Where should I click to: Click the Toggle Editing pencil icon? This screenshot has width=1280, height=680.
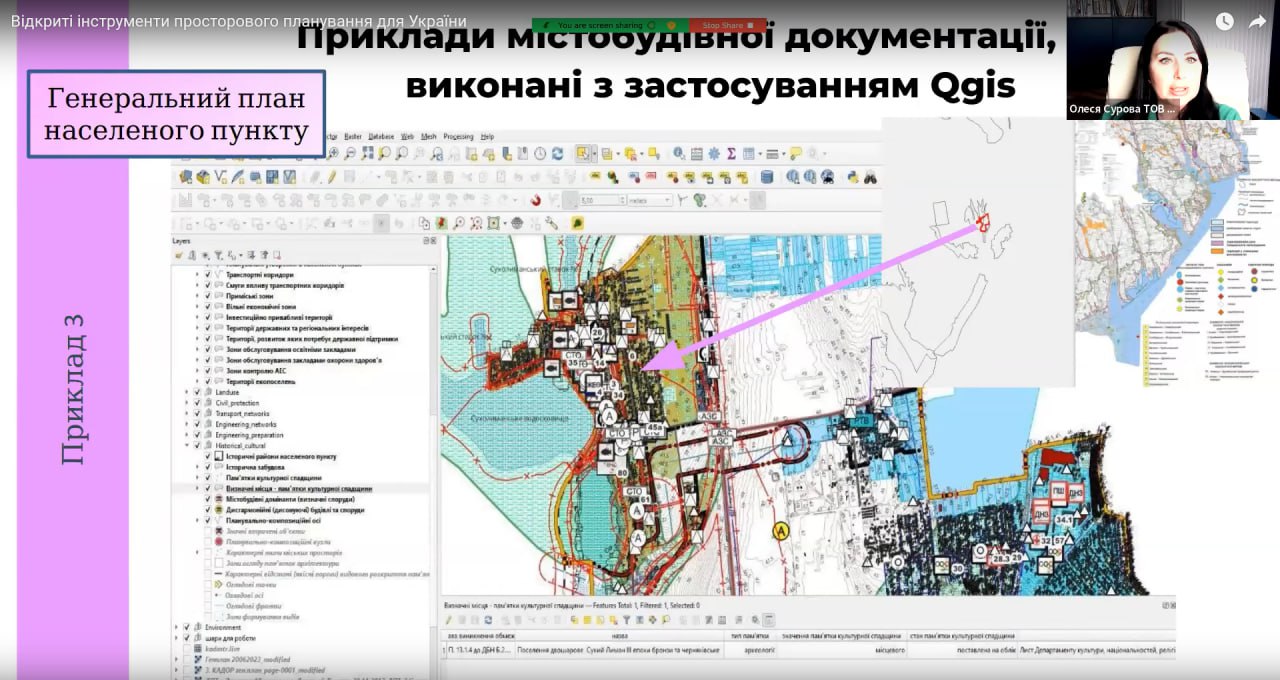[x=331, y=177]
